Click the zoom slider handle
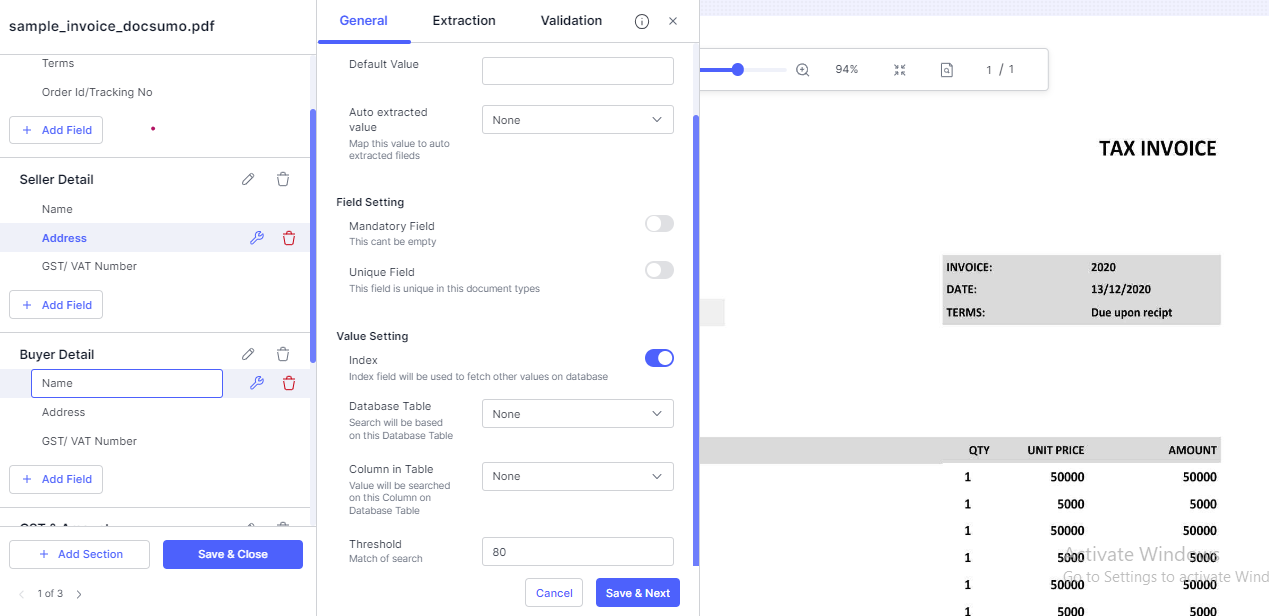This screenshot has width=1269, height=616. 738,70
